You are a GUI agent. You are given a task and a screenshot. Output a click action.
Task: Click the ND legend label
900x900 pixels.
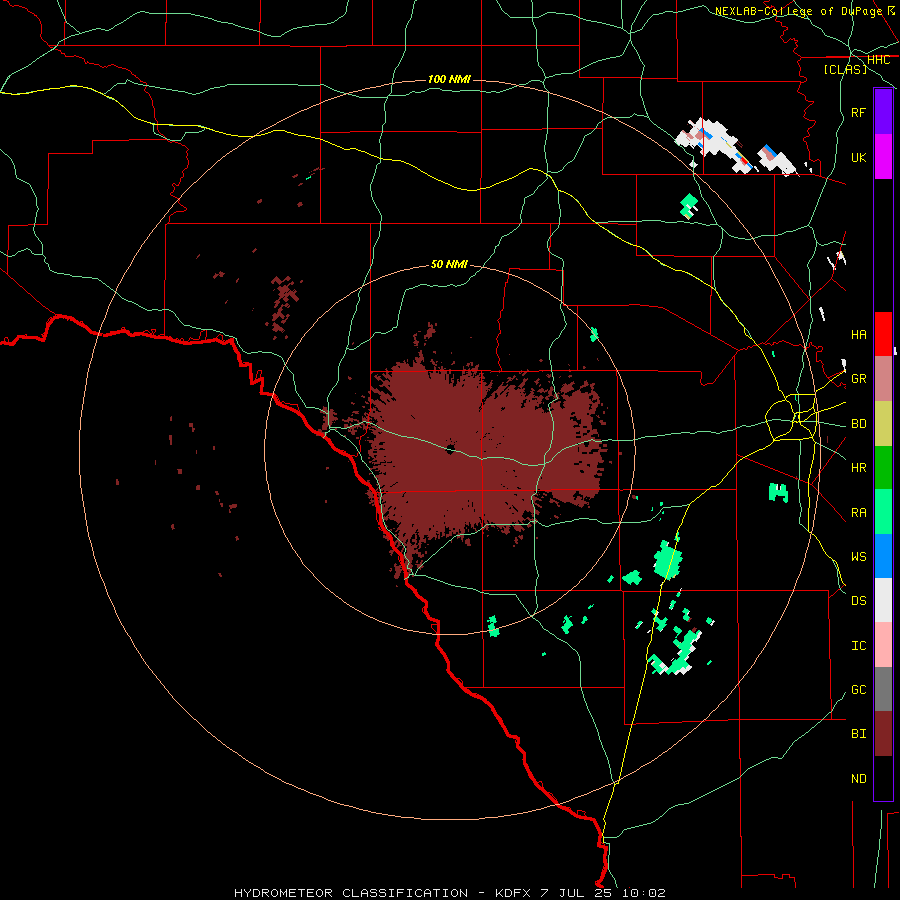pyautogui.click(x=859, y=779)
